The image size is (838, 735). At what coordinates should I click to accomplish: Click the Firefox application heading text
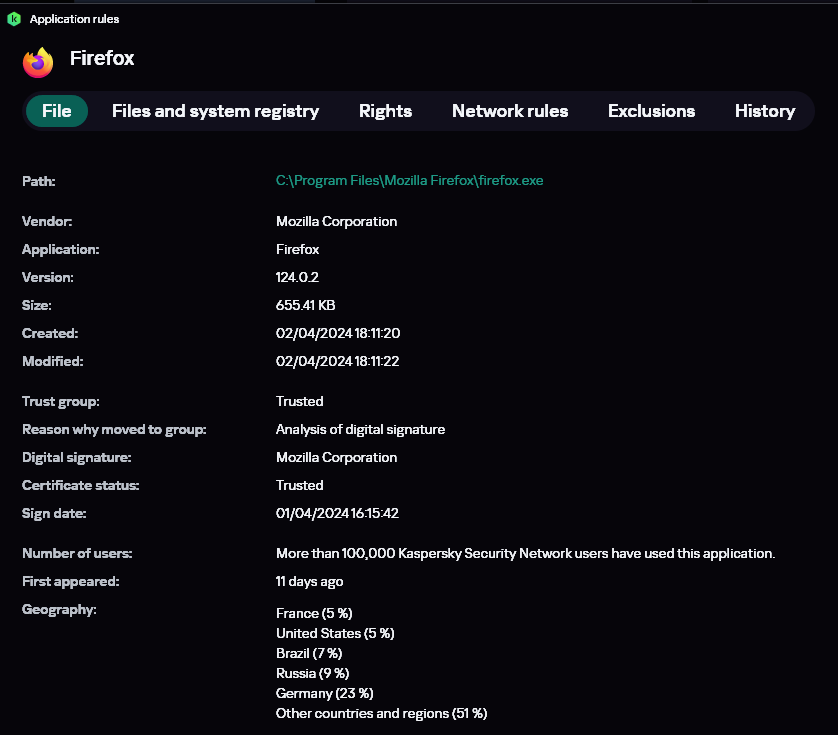click(102, 59)
